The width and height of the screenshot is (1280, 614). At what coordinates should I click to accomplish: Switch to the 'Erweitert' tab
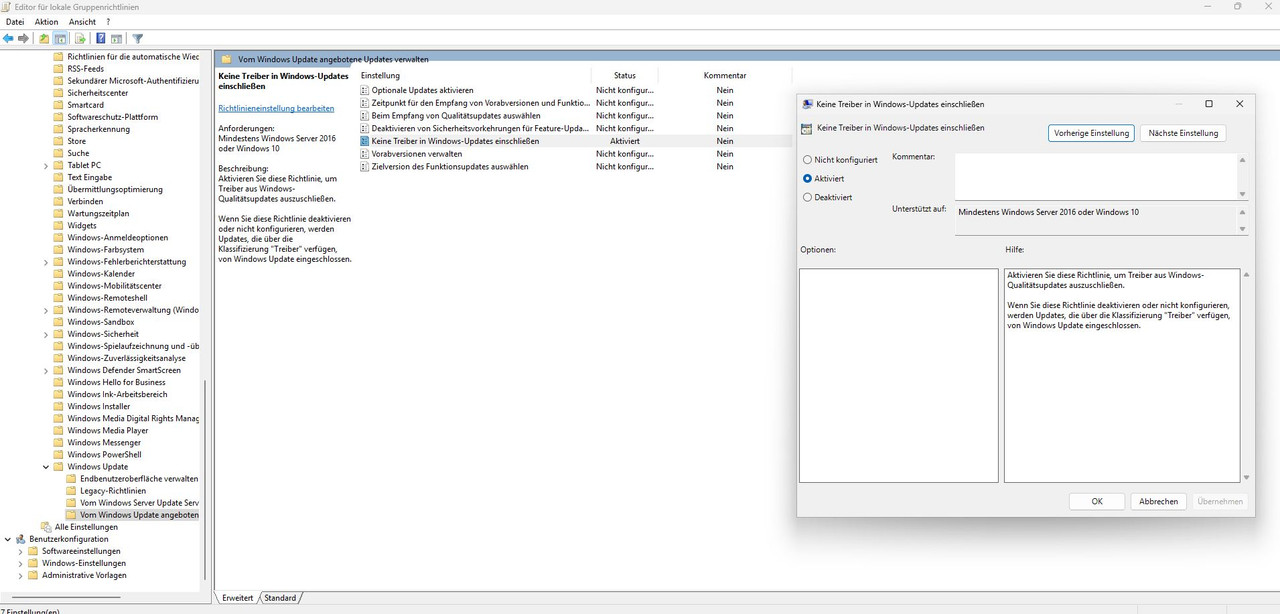coord(238,598)
